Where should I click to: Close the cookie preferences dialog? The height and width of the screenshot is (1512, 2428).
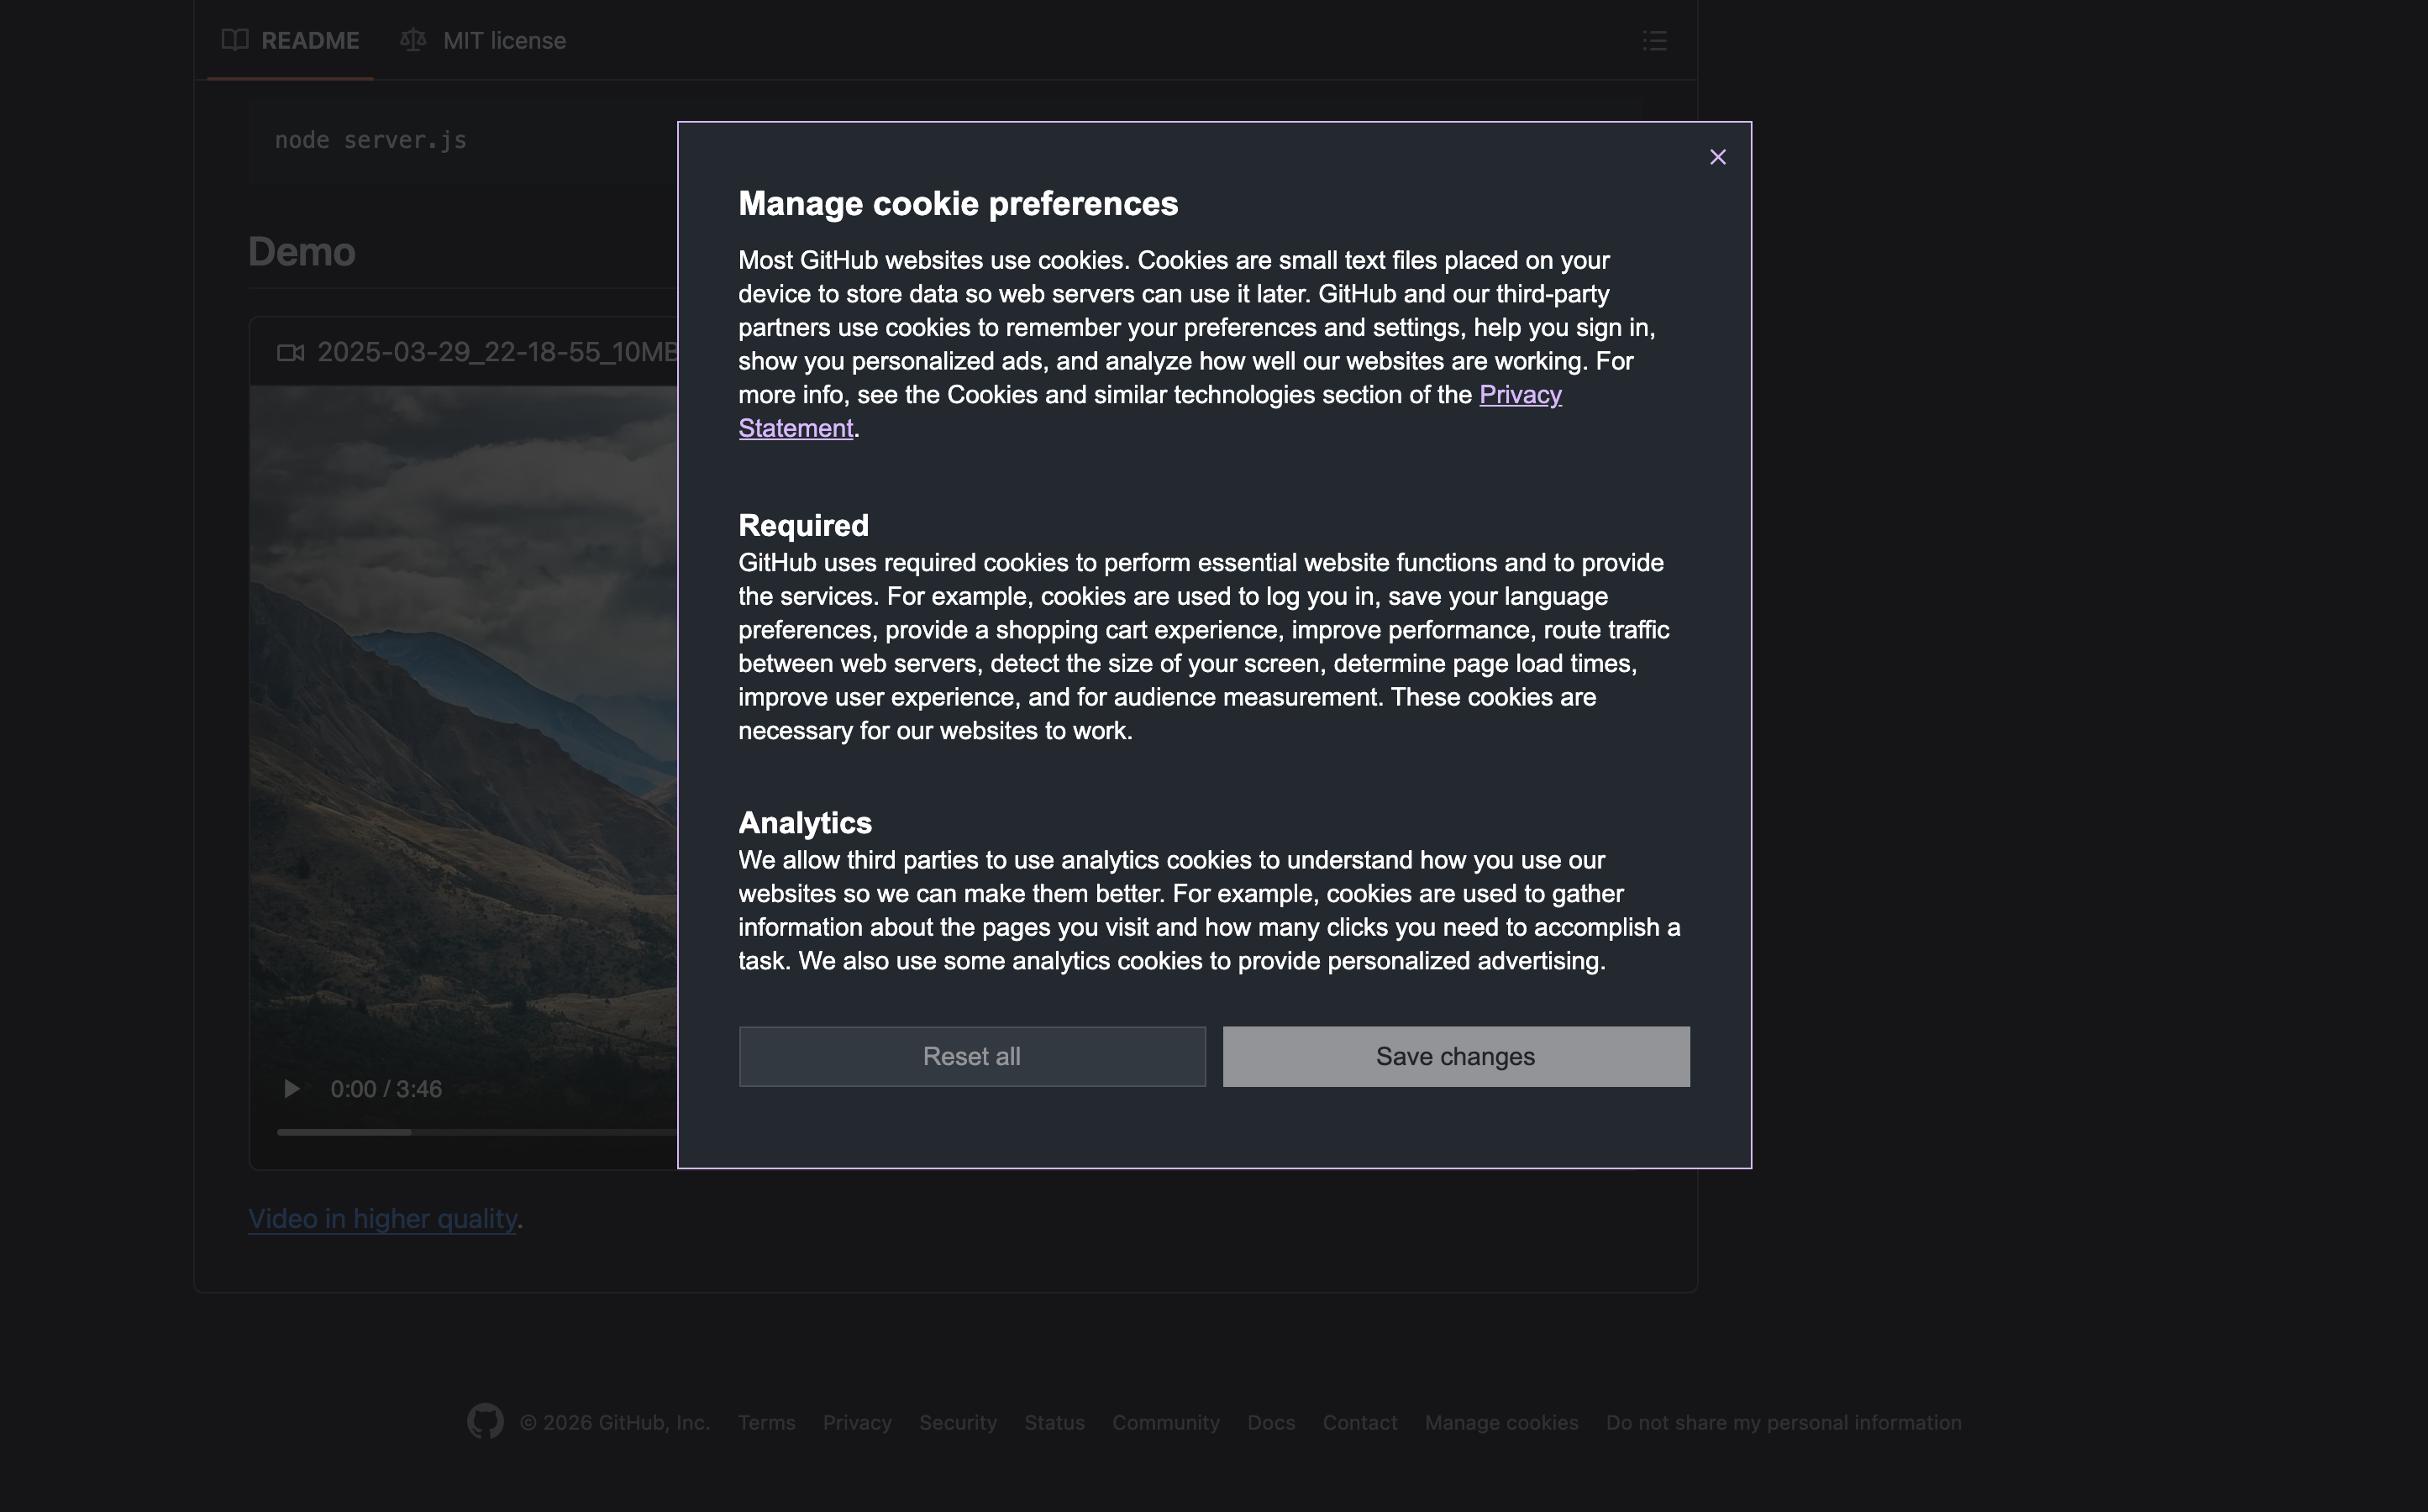coord(1717,157)
